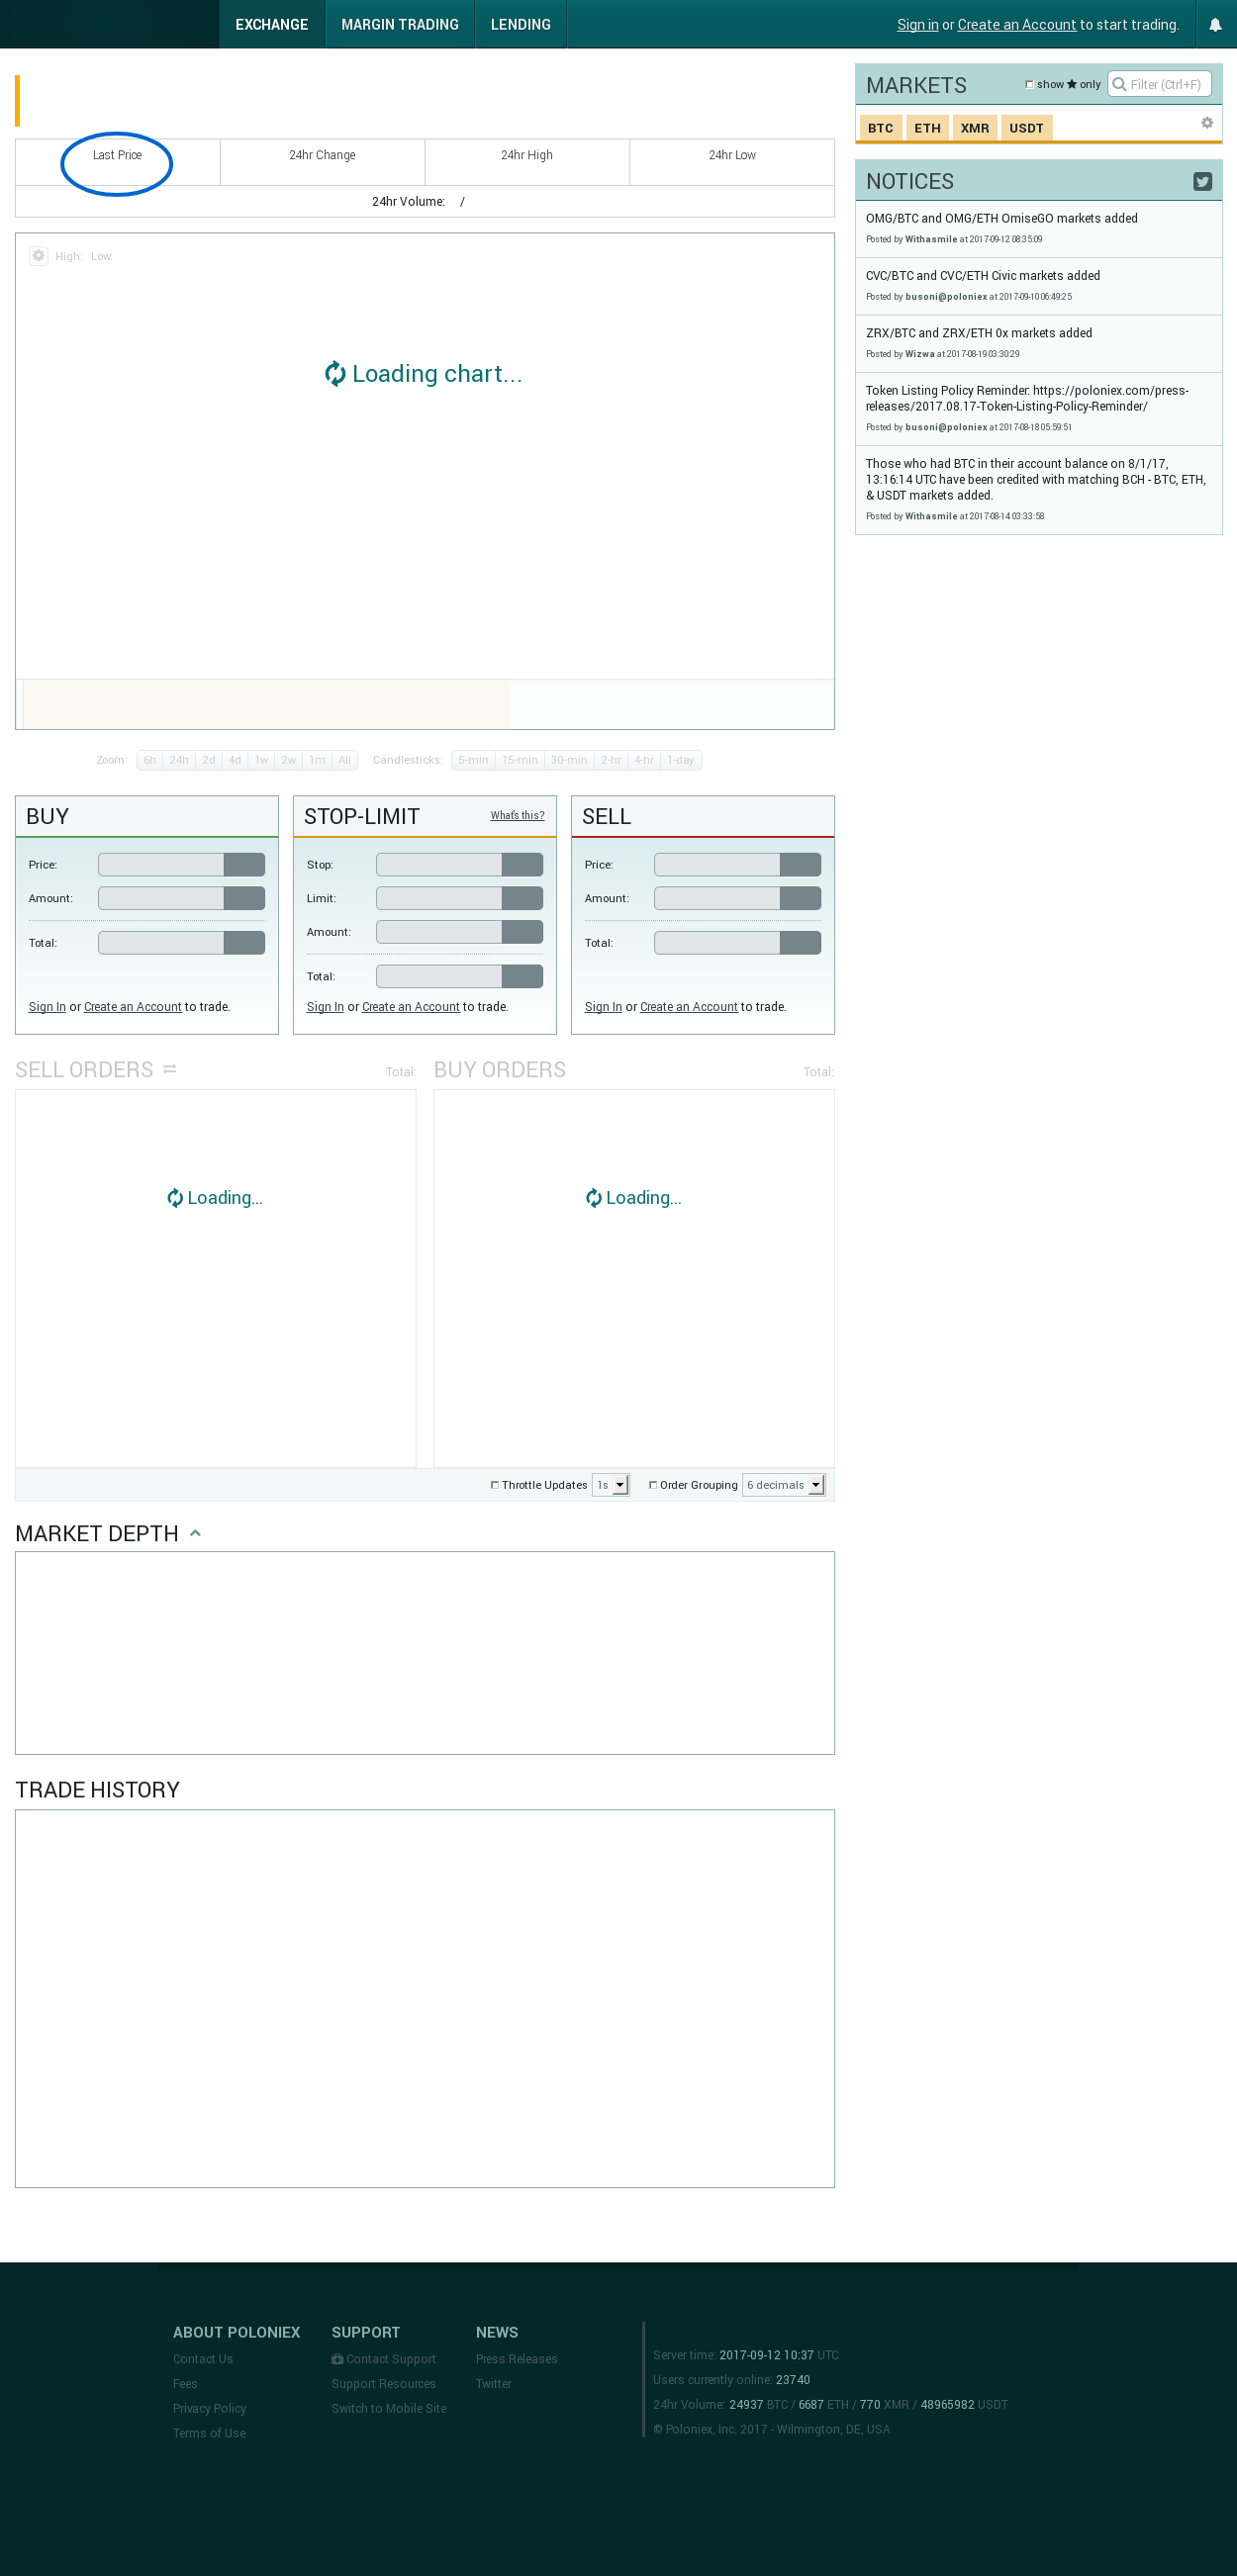Set chart zoom to 6h

click(x=150, y=760)
